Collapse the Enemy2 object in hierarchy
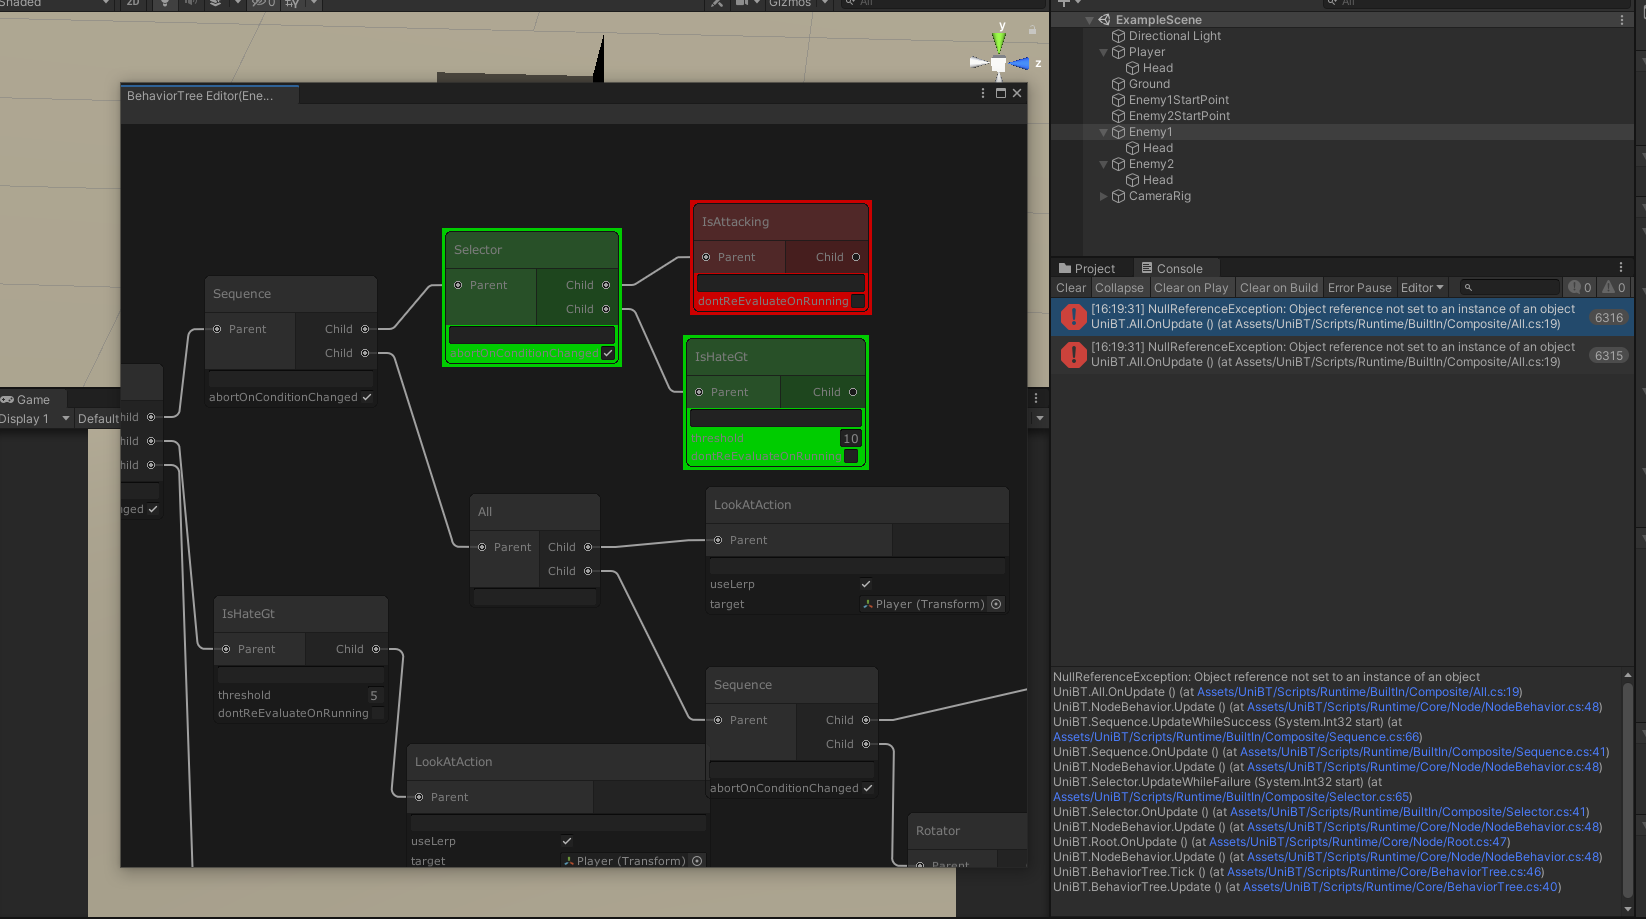This screenshot has width=1646, height=919. pos(1104,164)
